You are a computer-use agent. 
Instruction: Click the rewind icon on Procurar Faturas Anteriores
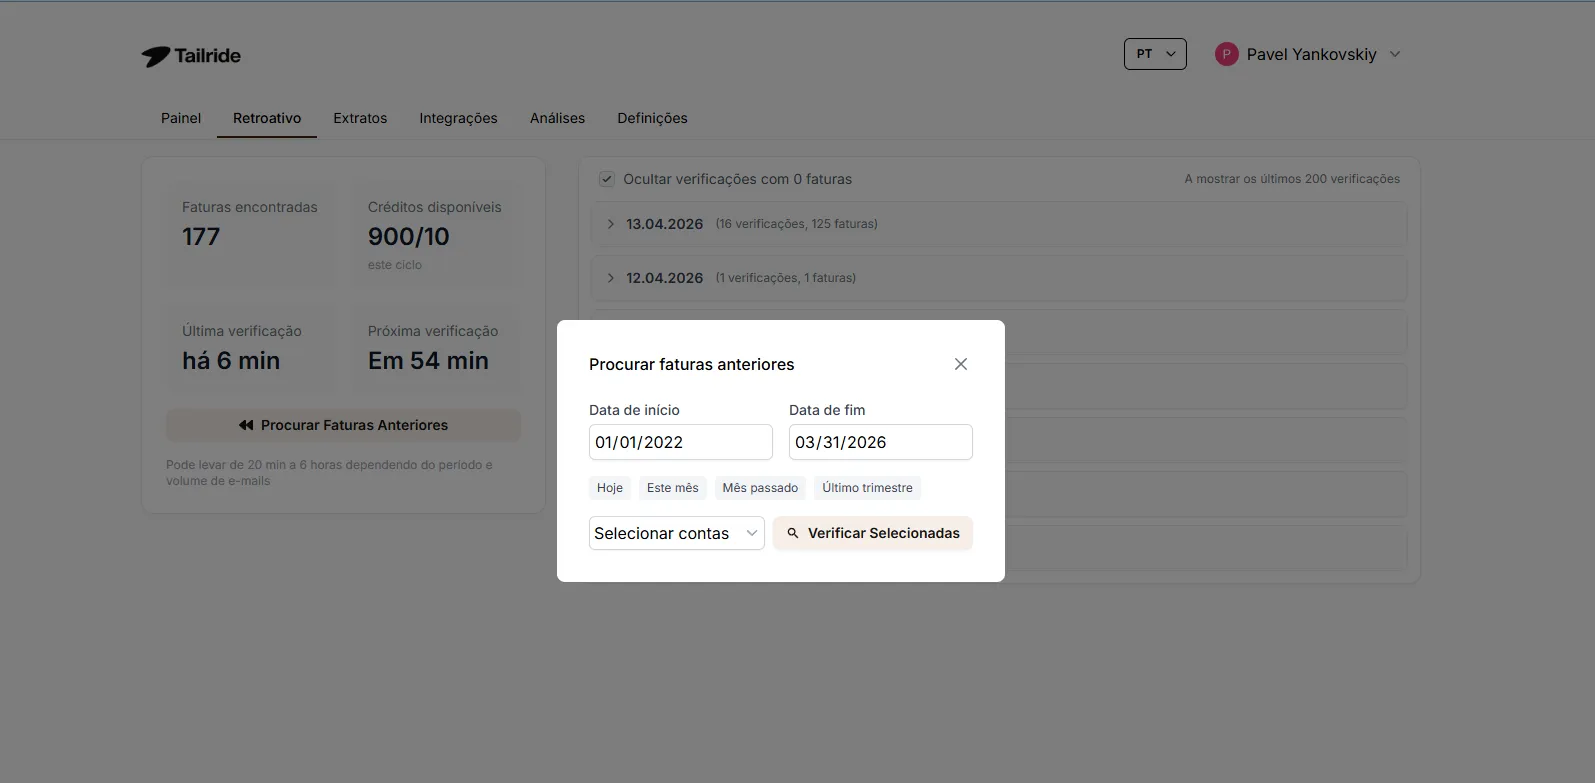click(x=246, y=425)
